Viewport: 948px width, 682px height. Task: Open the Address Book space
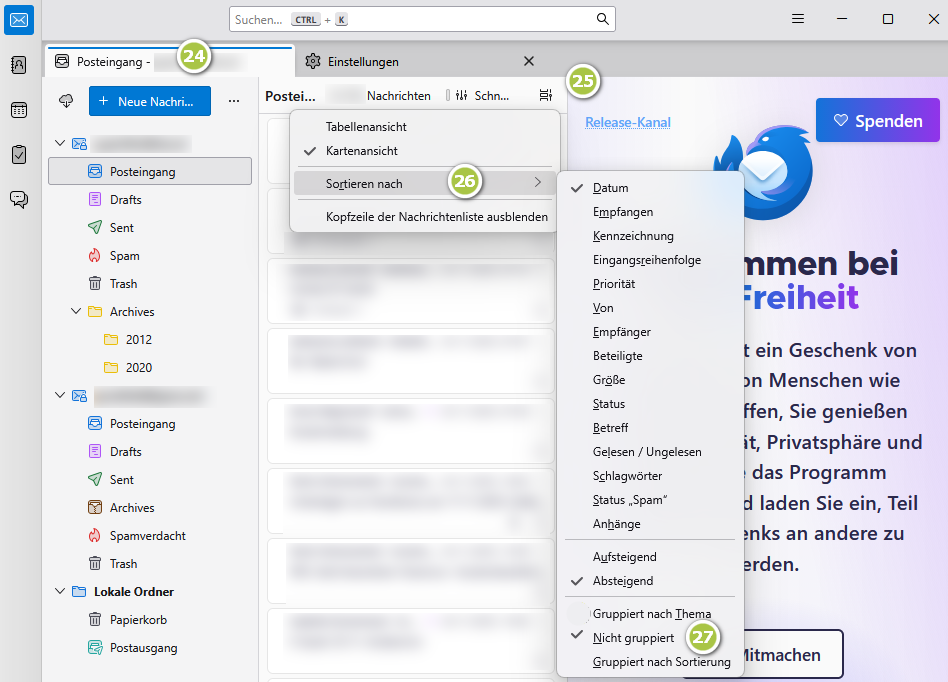(x=18, y=63)
